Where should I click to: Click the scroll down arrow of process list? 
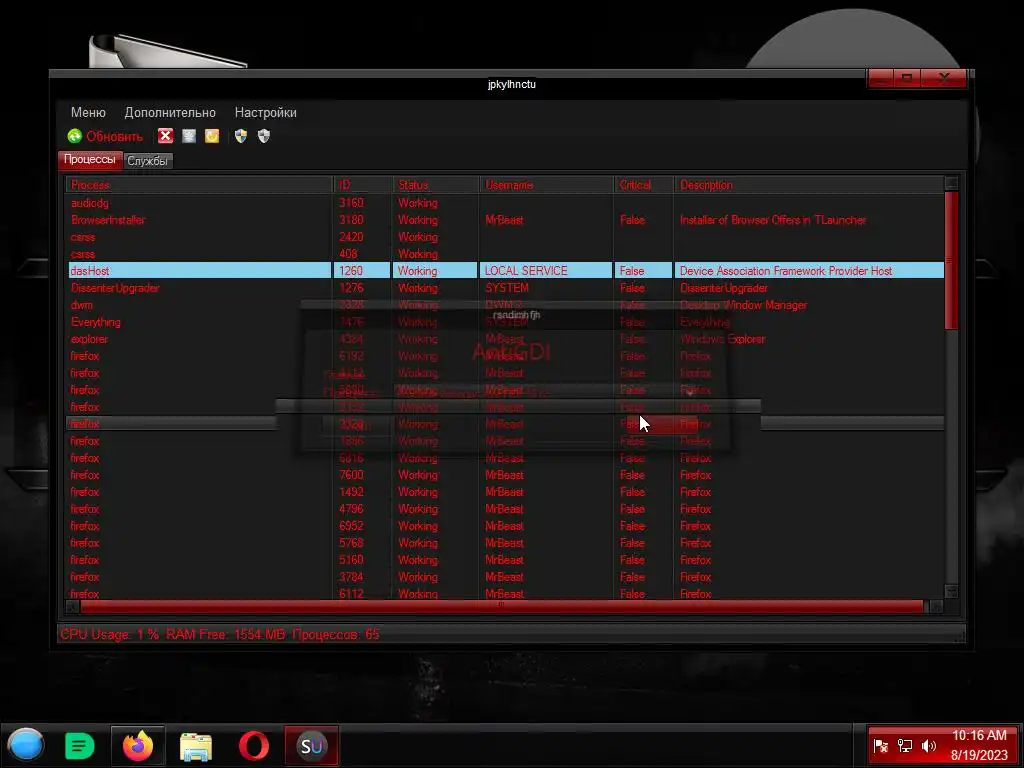(952, 591)
